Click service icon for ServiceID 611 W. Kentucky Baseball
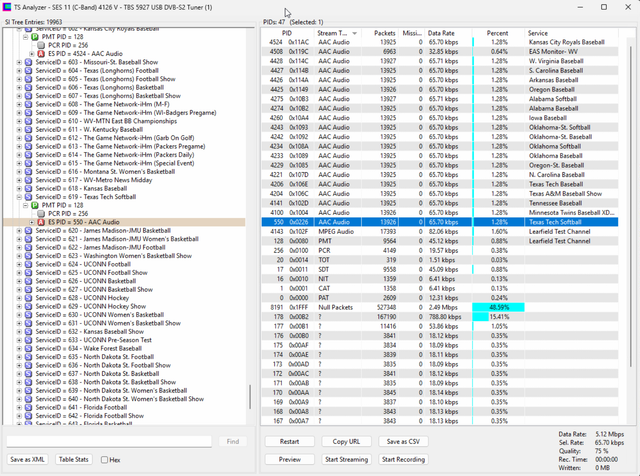Screen dimensions: 640x476 (x=28, y=129)
